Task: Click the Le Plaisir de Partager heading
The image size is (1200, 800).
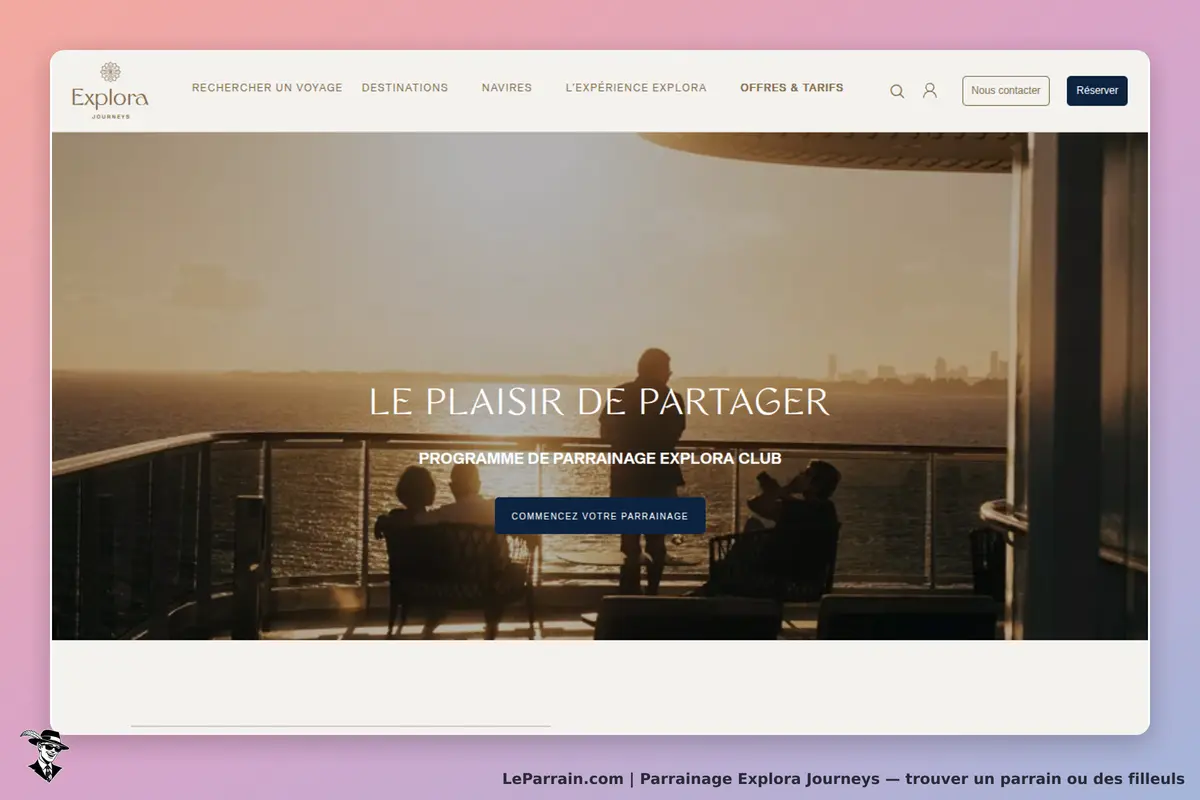Action: 600,402
